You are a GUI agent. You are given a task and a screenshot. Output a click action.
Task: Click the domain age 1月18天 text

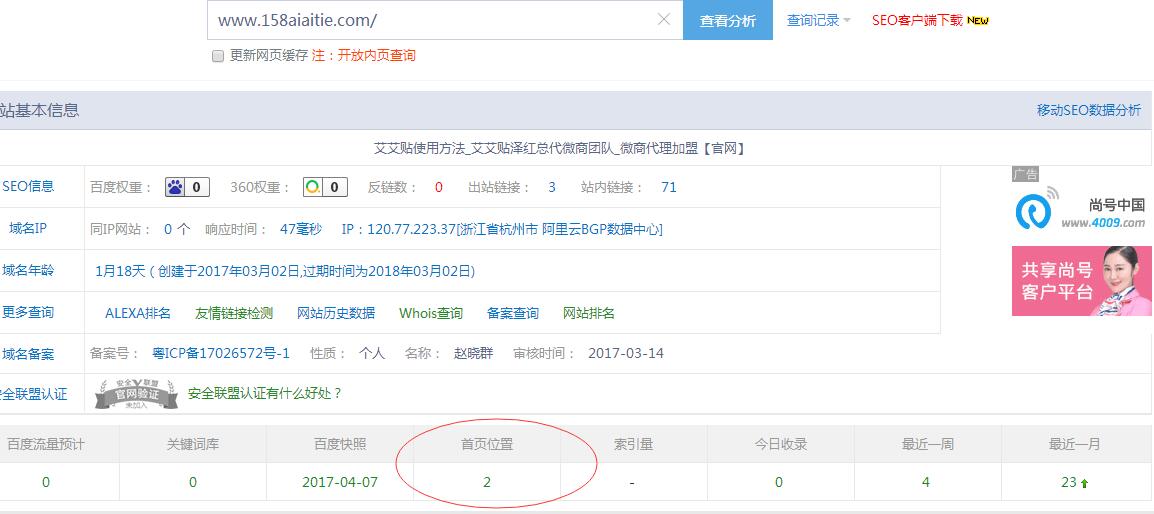click(121, 271)
